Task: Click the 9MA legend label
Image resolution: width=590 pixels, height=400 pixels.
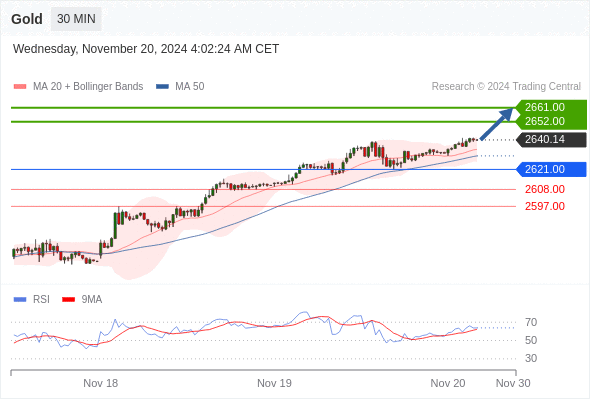Action: (x=92, y=300)
